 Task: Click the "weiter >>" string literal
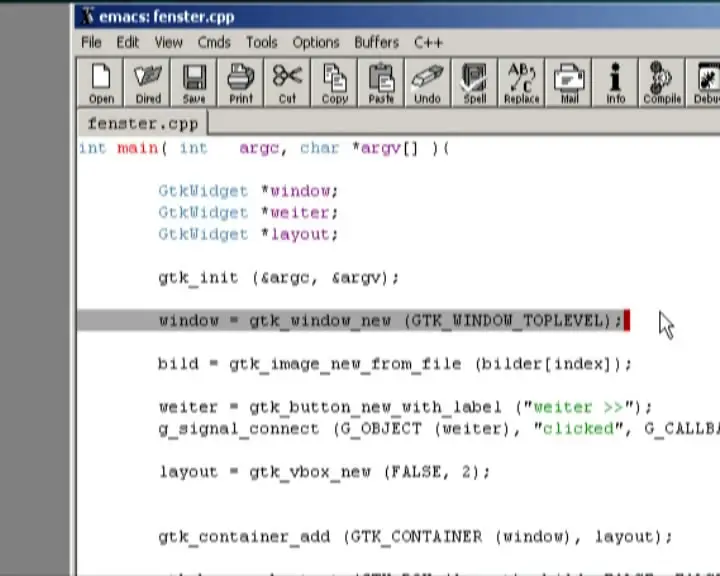tap(579, 407)
